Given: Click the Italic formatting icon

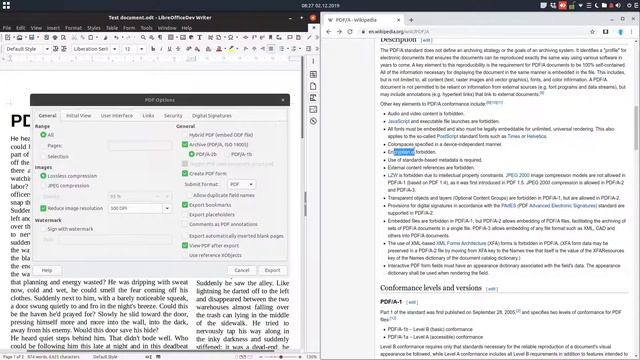Looking at the screenshot, I should [161, 49].
